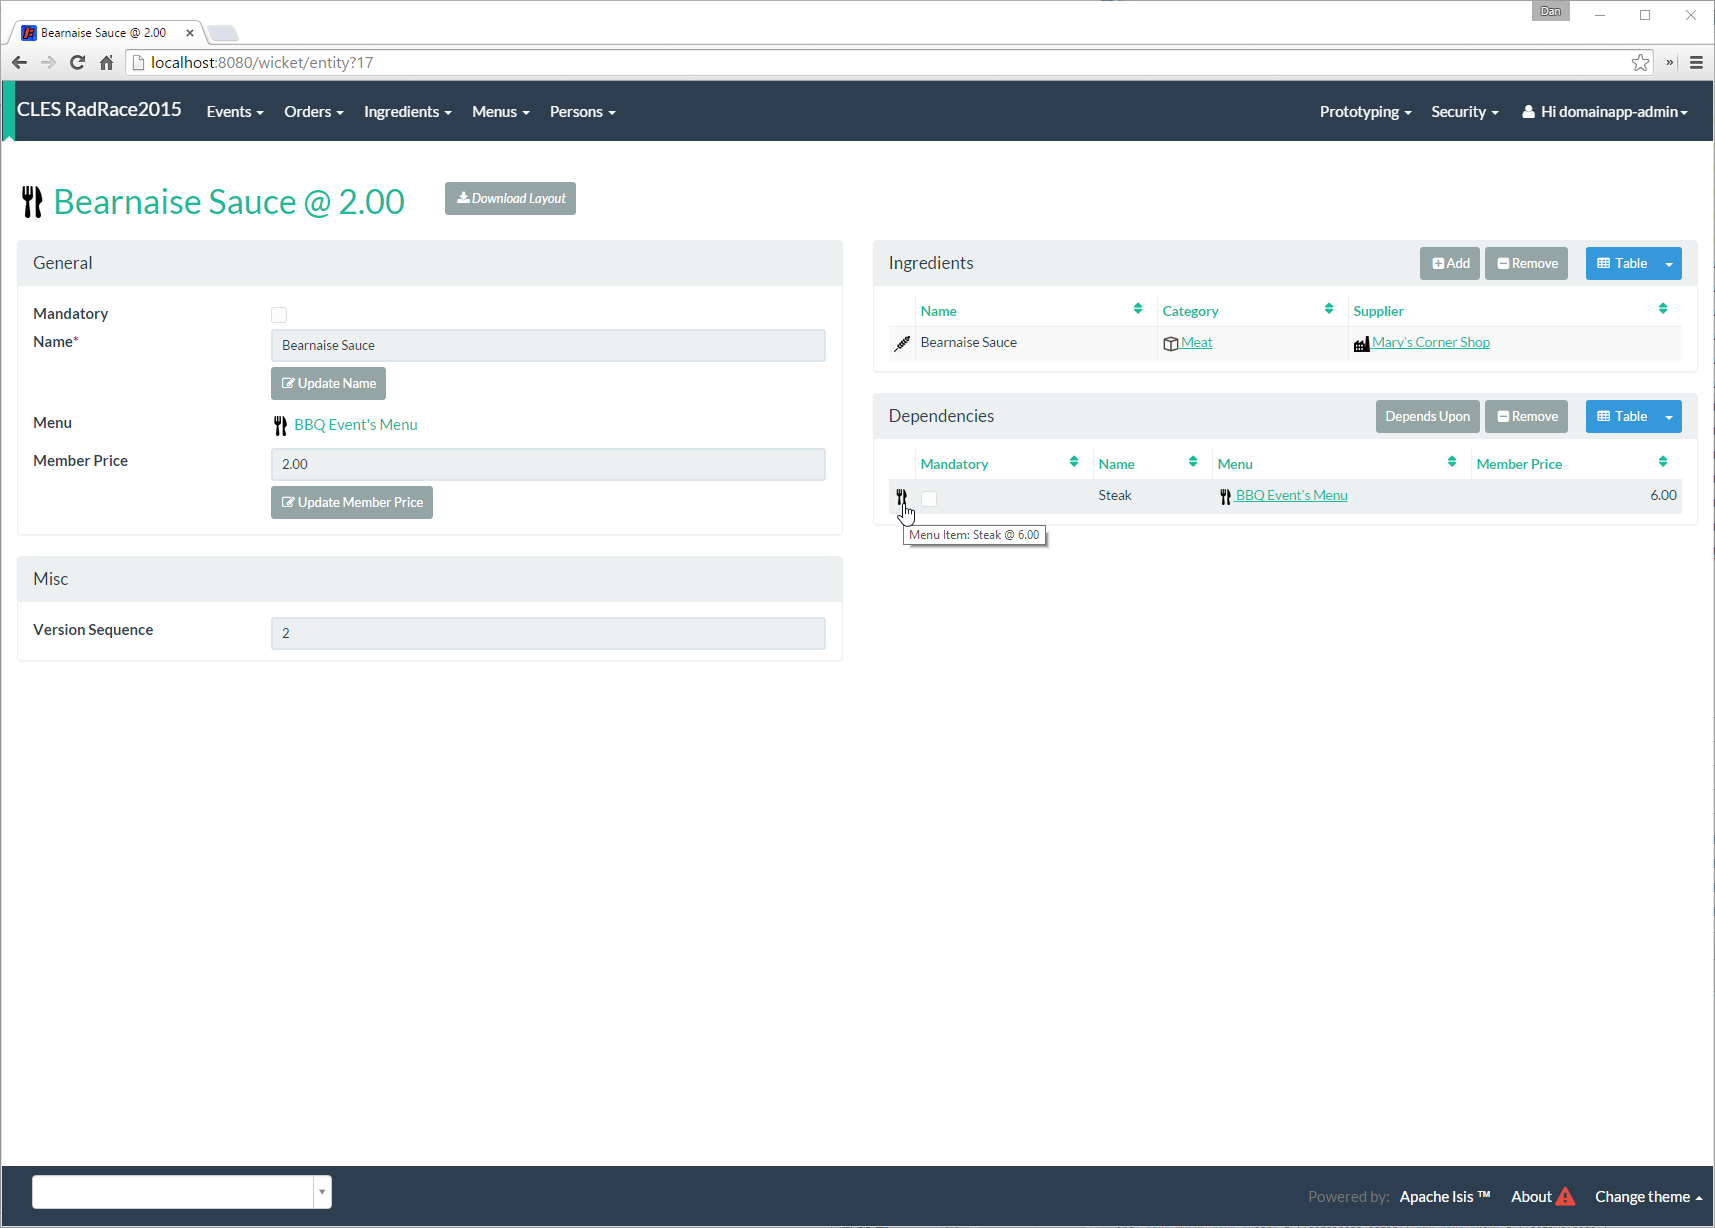Expand the Ingredients Table view caret
This screenshot has height=1228, width=1715.
click(1669, 264)
